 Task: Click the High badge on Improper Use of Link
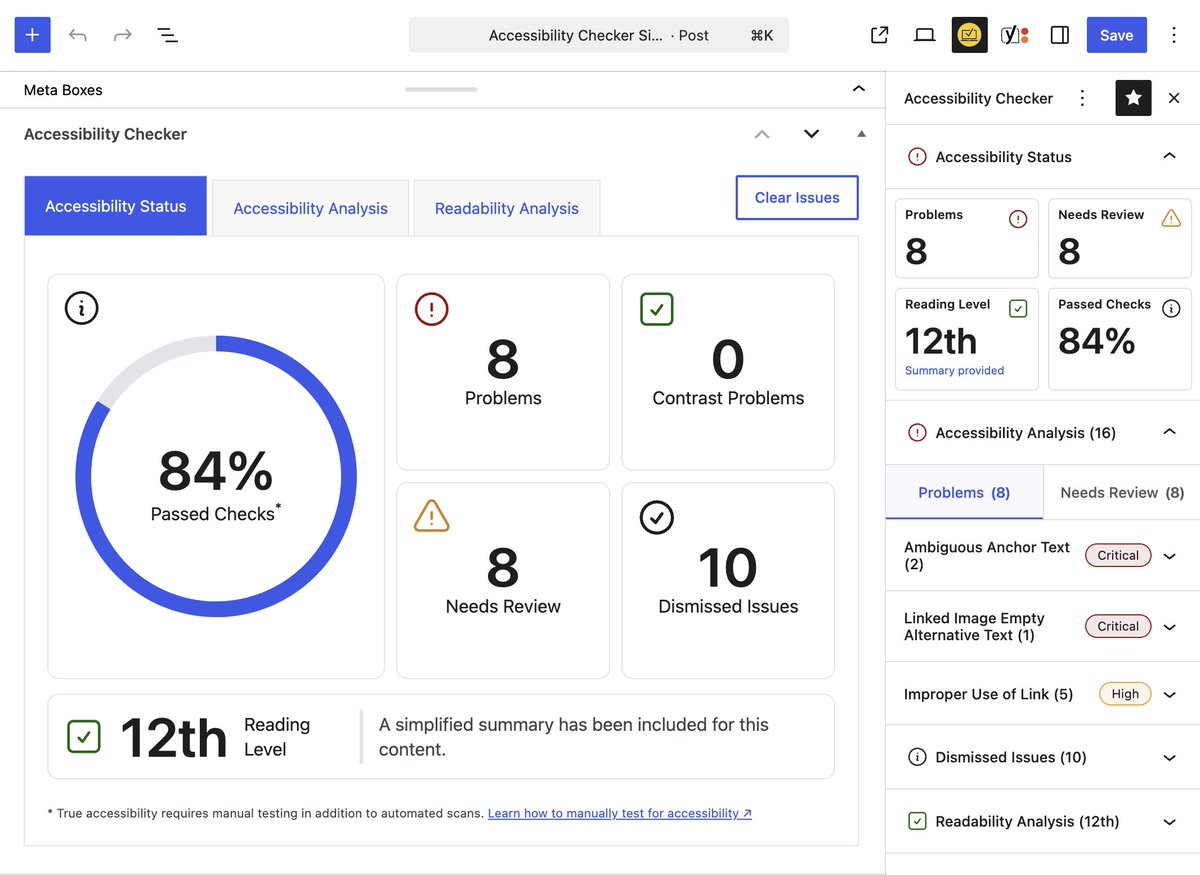click(1125, 694)
